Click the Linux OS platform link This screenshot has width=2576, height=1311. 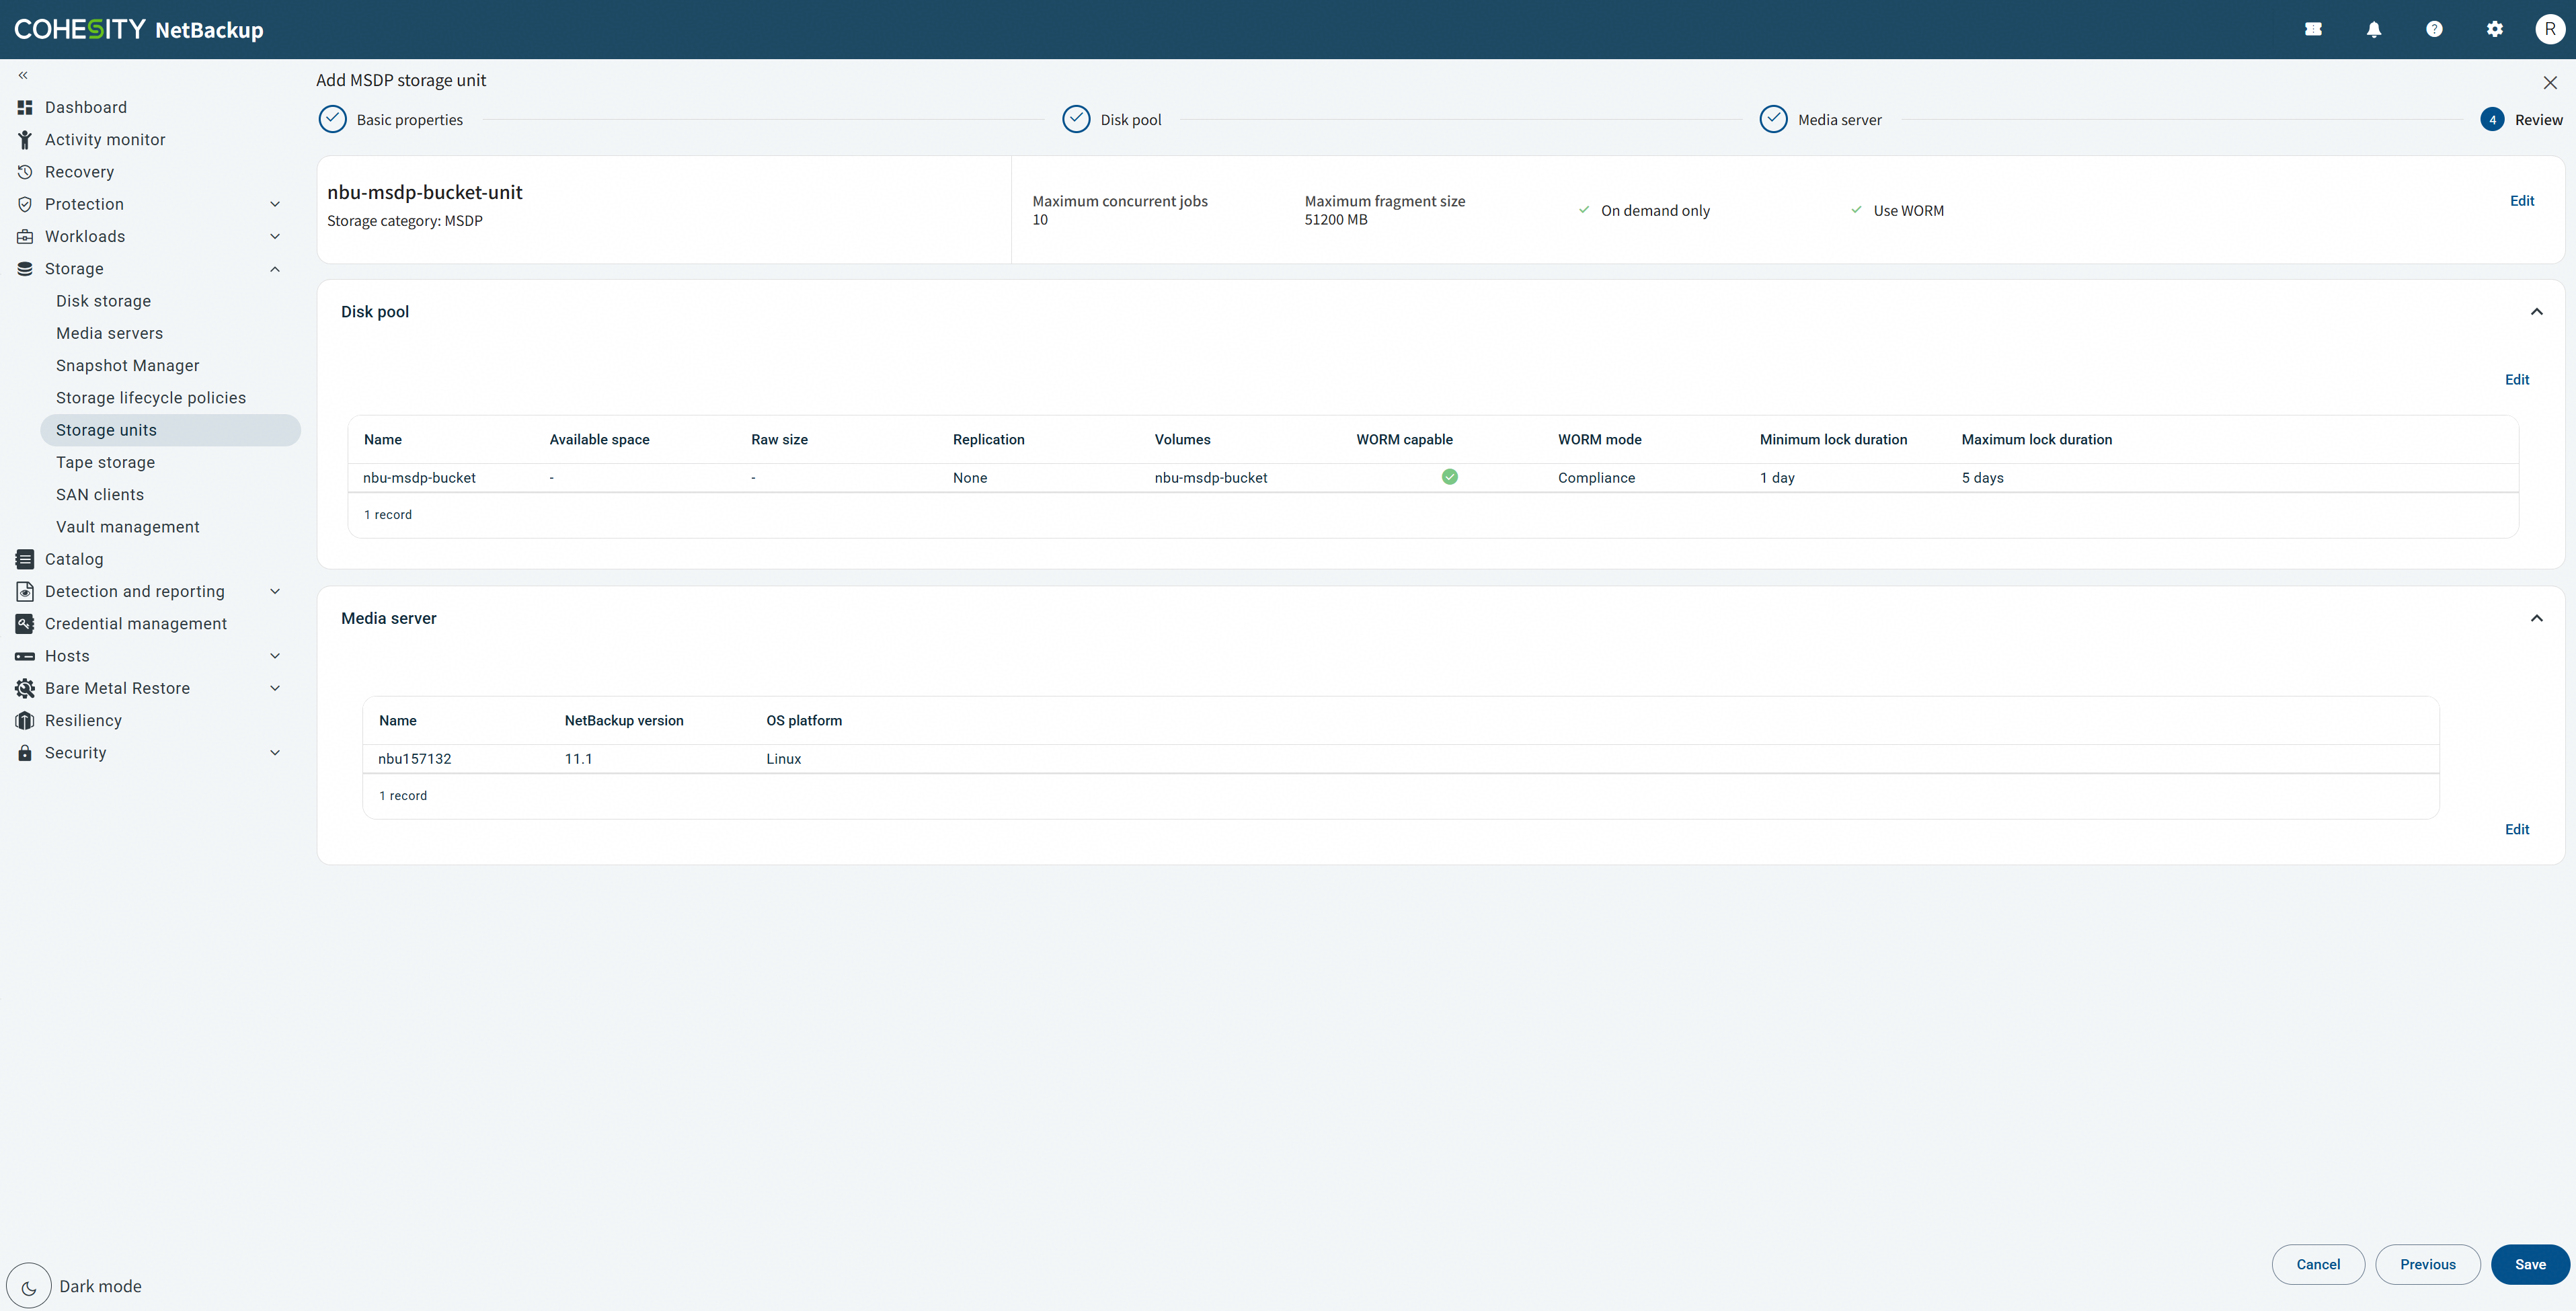point(784,759)
